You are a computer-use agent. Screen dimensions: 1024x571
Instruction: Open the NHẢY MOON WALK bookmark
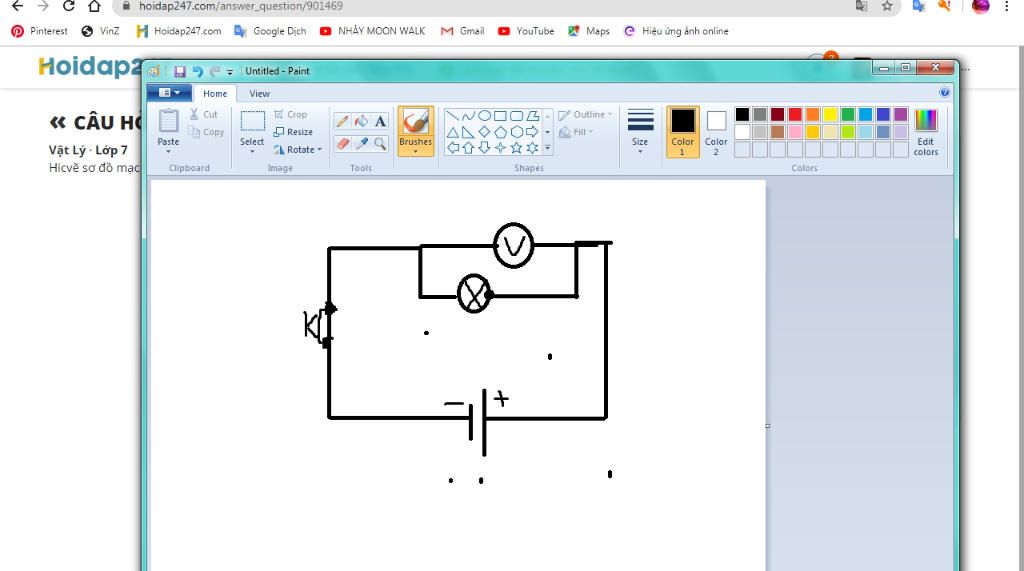(372, 31)
